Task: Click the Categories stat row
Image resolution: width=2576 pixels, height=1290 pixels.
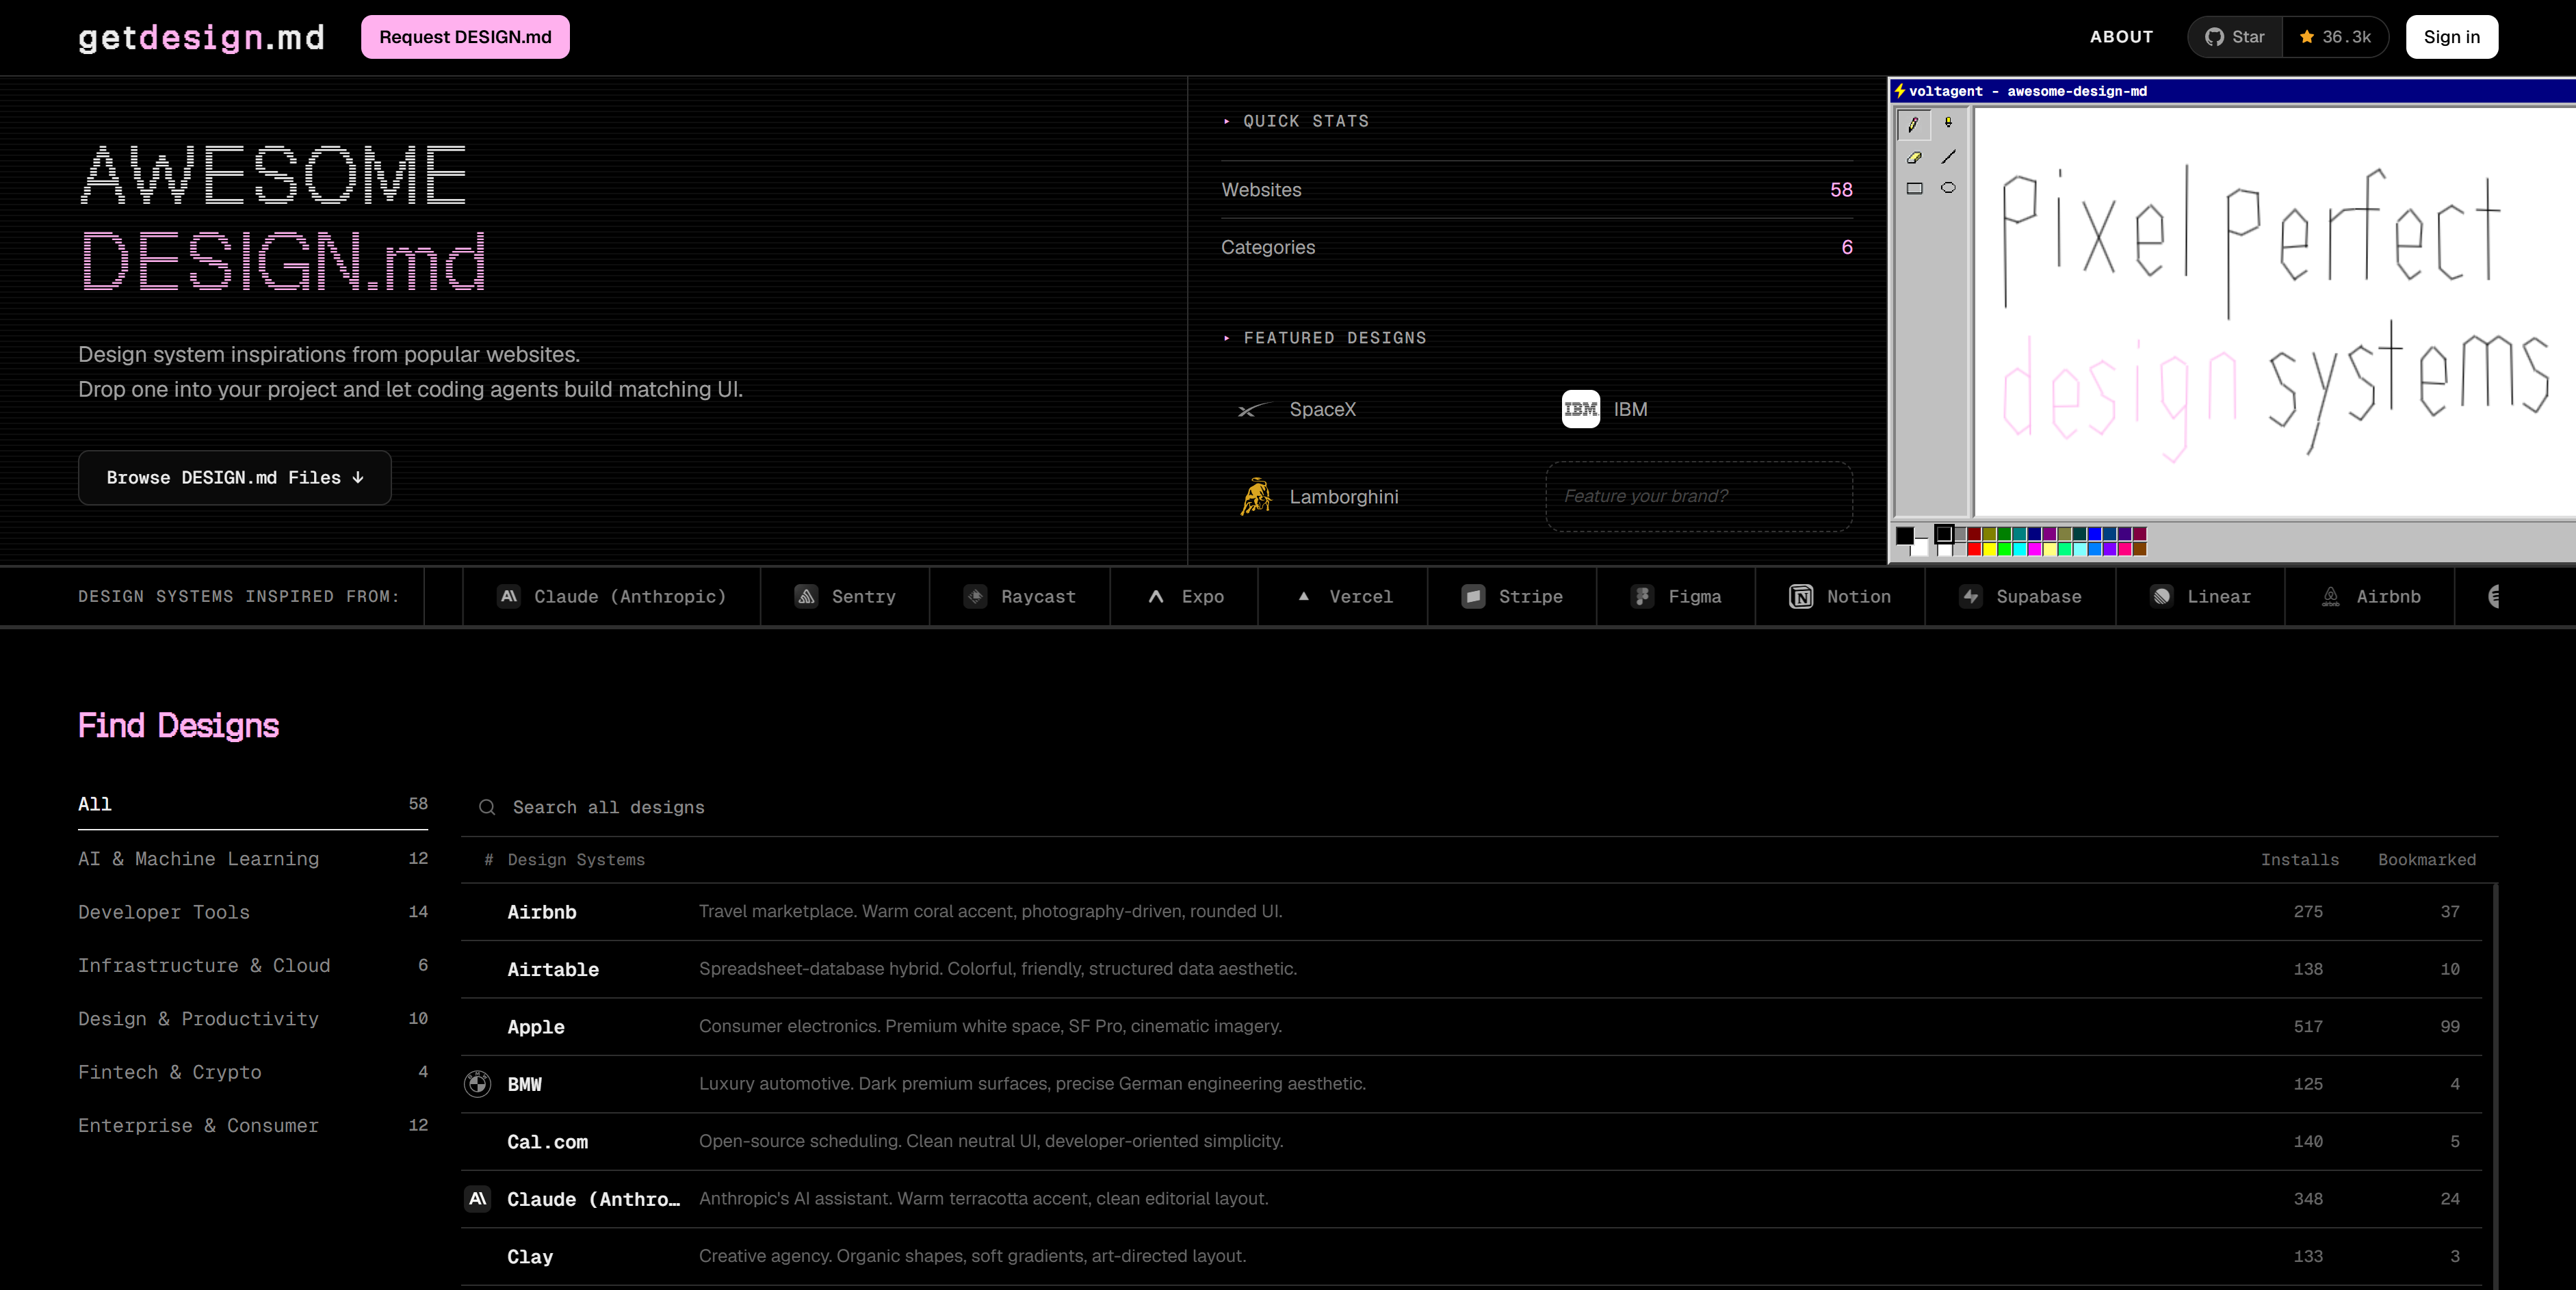Action: [x=1536, y=247]
